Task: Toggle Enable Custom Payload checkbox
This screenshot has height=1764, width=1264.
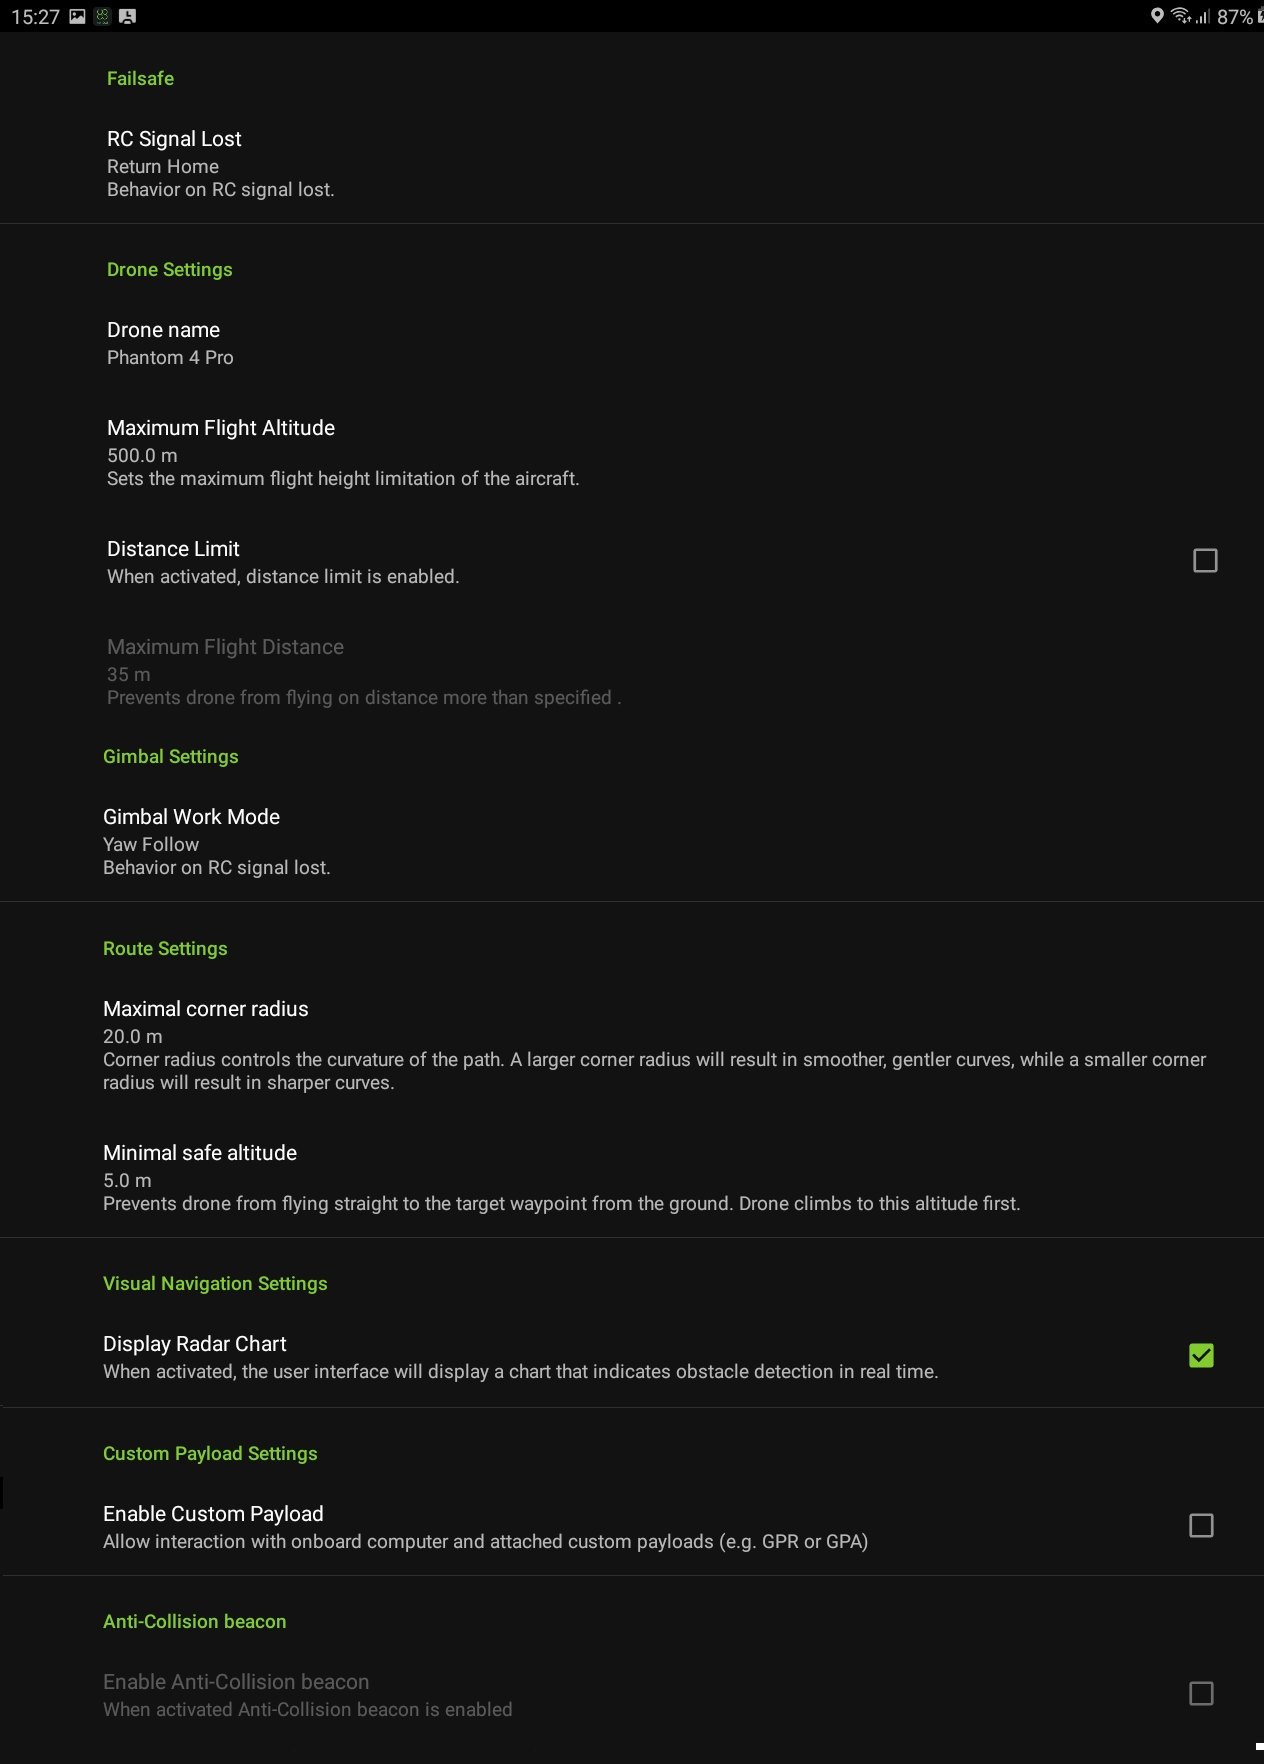Action: [x=1201, y=1526]
